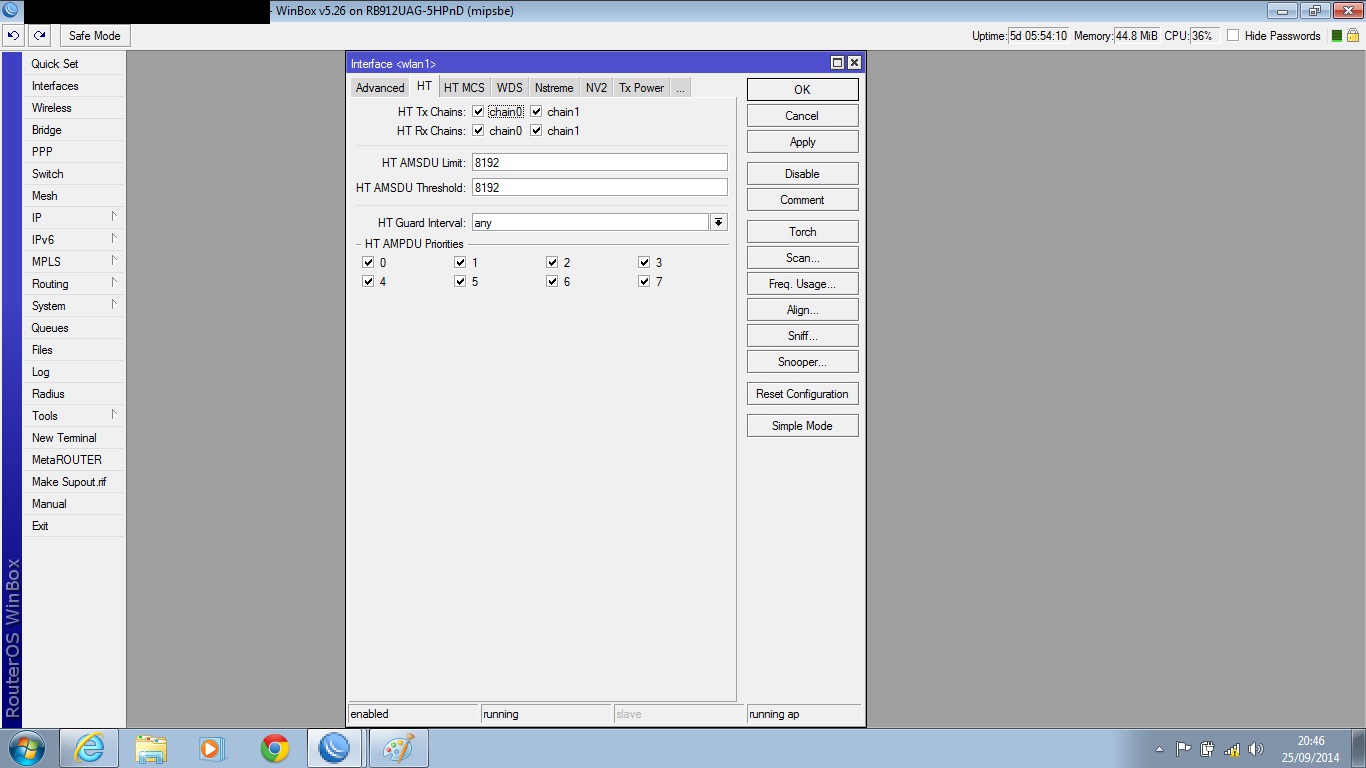1366x768 pixels.
Task: Uncheck HT AMPDU priority 3
Action: coord(644,262)
